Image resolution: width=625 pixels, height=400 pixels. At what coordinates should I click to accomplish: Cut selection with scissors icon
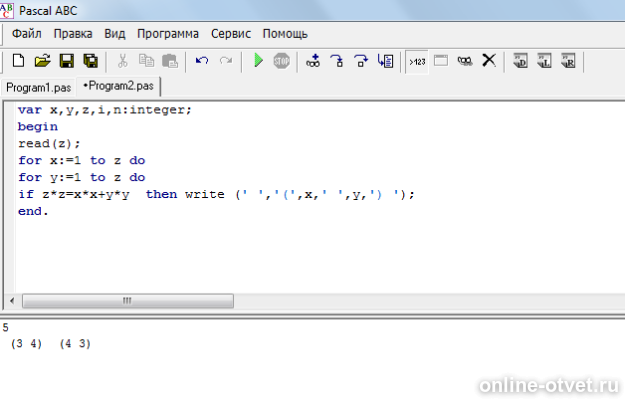(122, 61)
